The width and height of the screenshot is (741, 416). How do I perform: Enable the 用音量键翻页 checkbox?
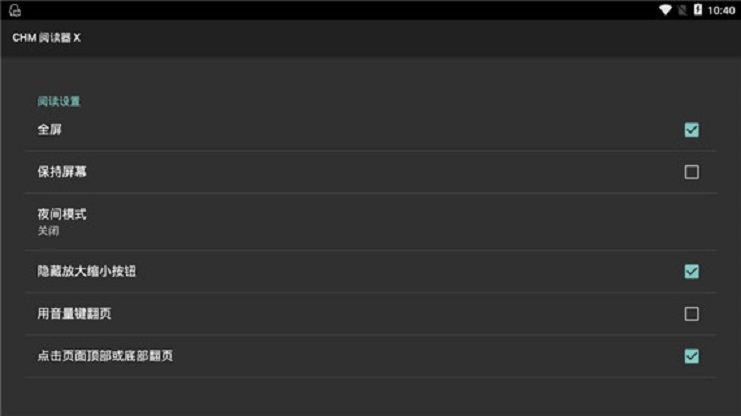(691, 314)
